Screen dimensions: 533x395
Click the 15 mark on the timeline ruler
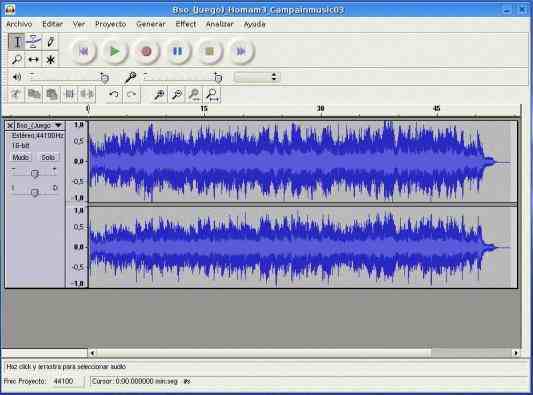pyautogui.click(x=204, y=108)
